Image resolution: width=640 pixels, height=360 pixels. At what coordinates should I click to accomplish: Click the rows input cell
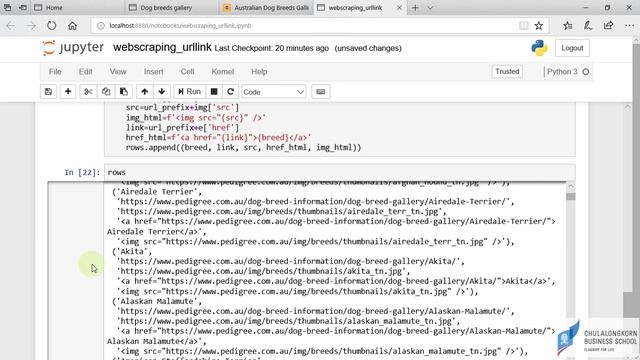[340, 172]
